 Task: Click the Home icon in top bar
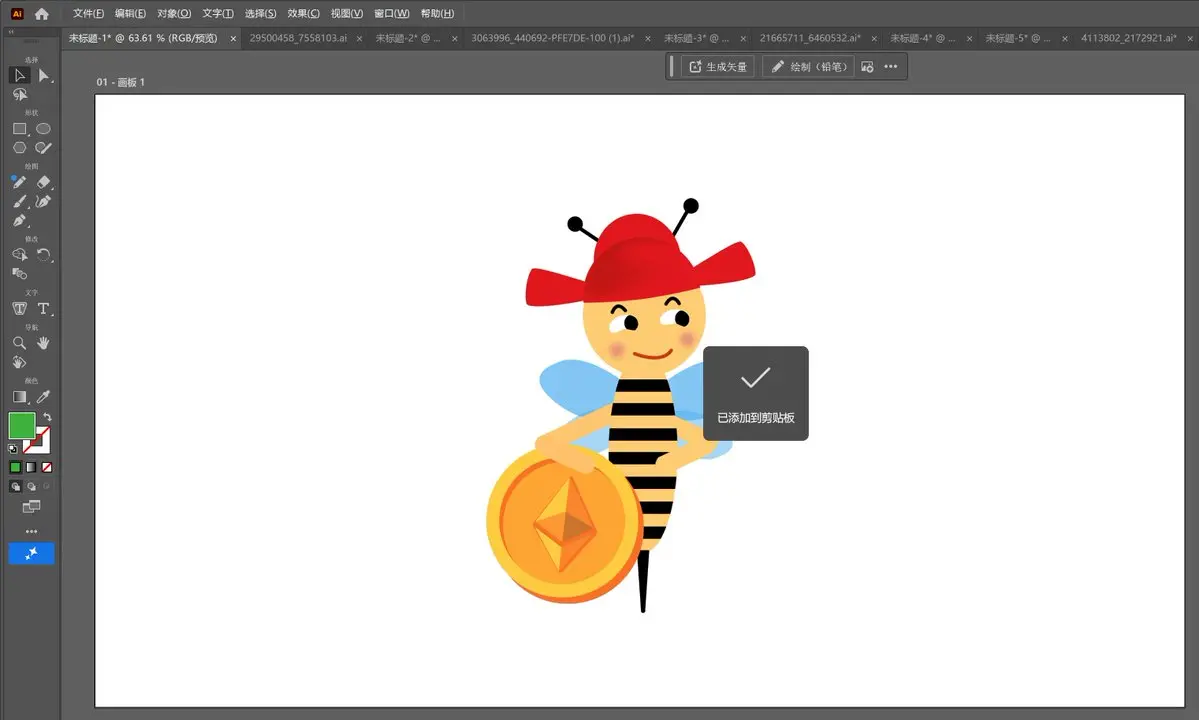pyautogui.click(x=42, y=14)
